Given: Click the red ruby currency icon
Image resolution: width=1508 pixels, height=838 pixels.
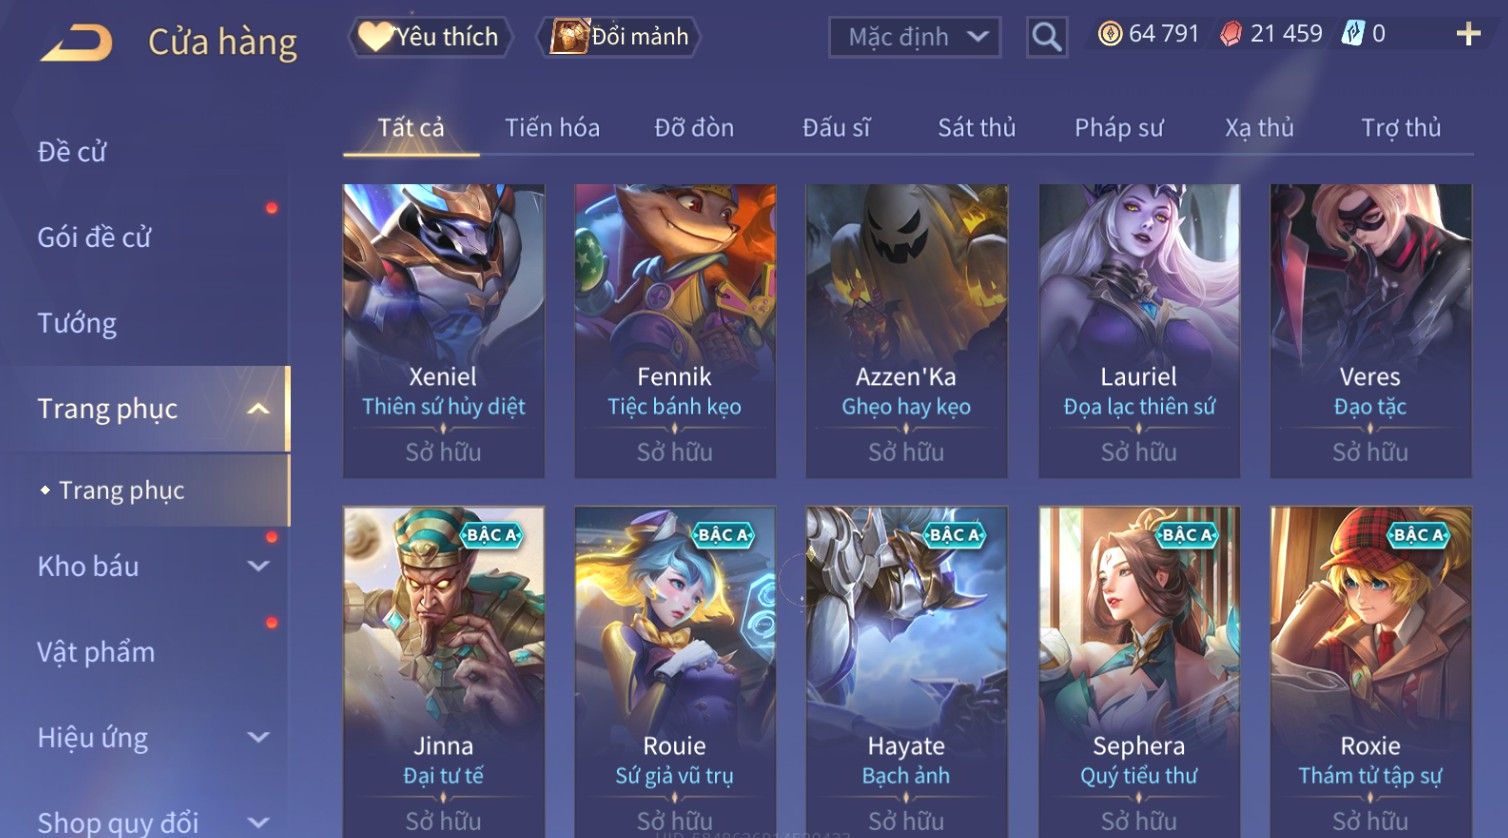Looking at the screenshot, I should [1231, 34].
